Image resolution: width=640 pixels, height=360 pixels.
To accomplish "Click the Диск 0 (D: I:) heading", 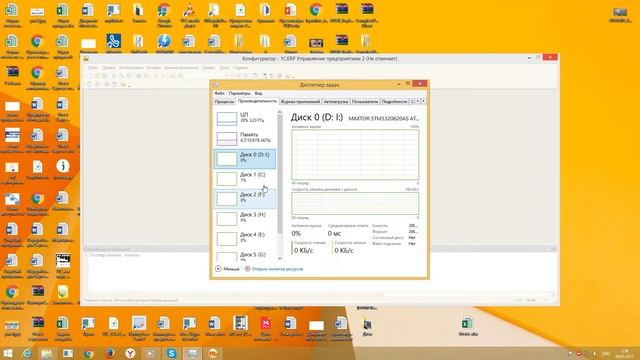I will (x=317, y=118).
